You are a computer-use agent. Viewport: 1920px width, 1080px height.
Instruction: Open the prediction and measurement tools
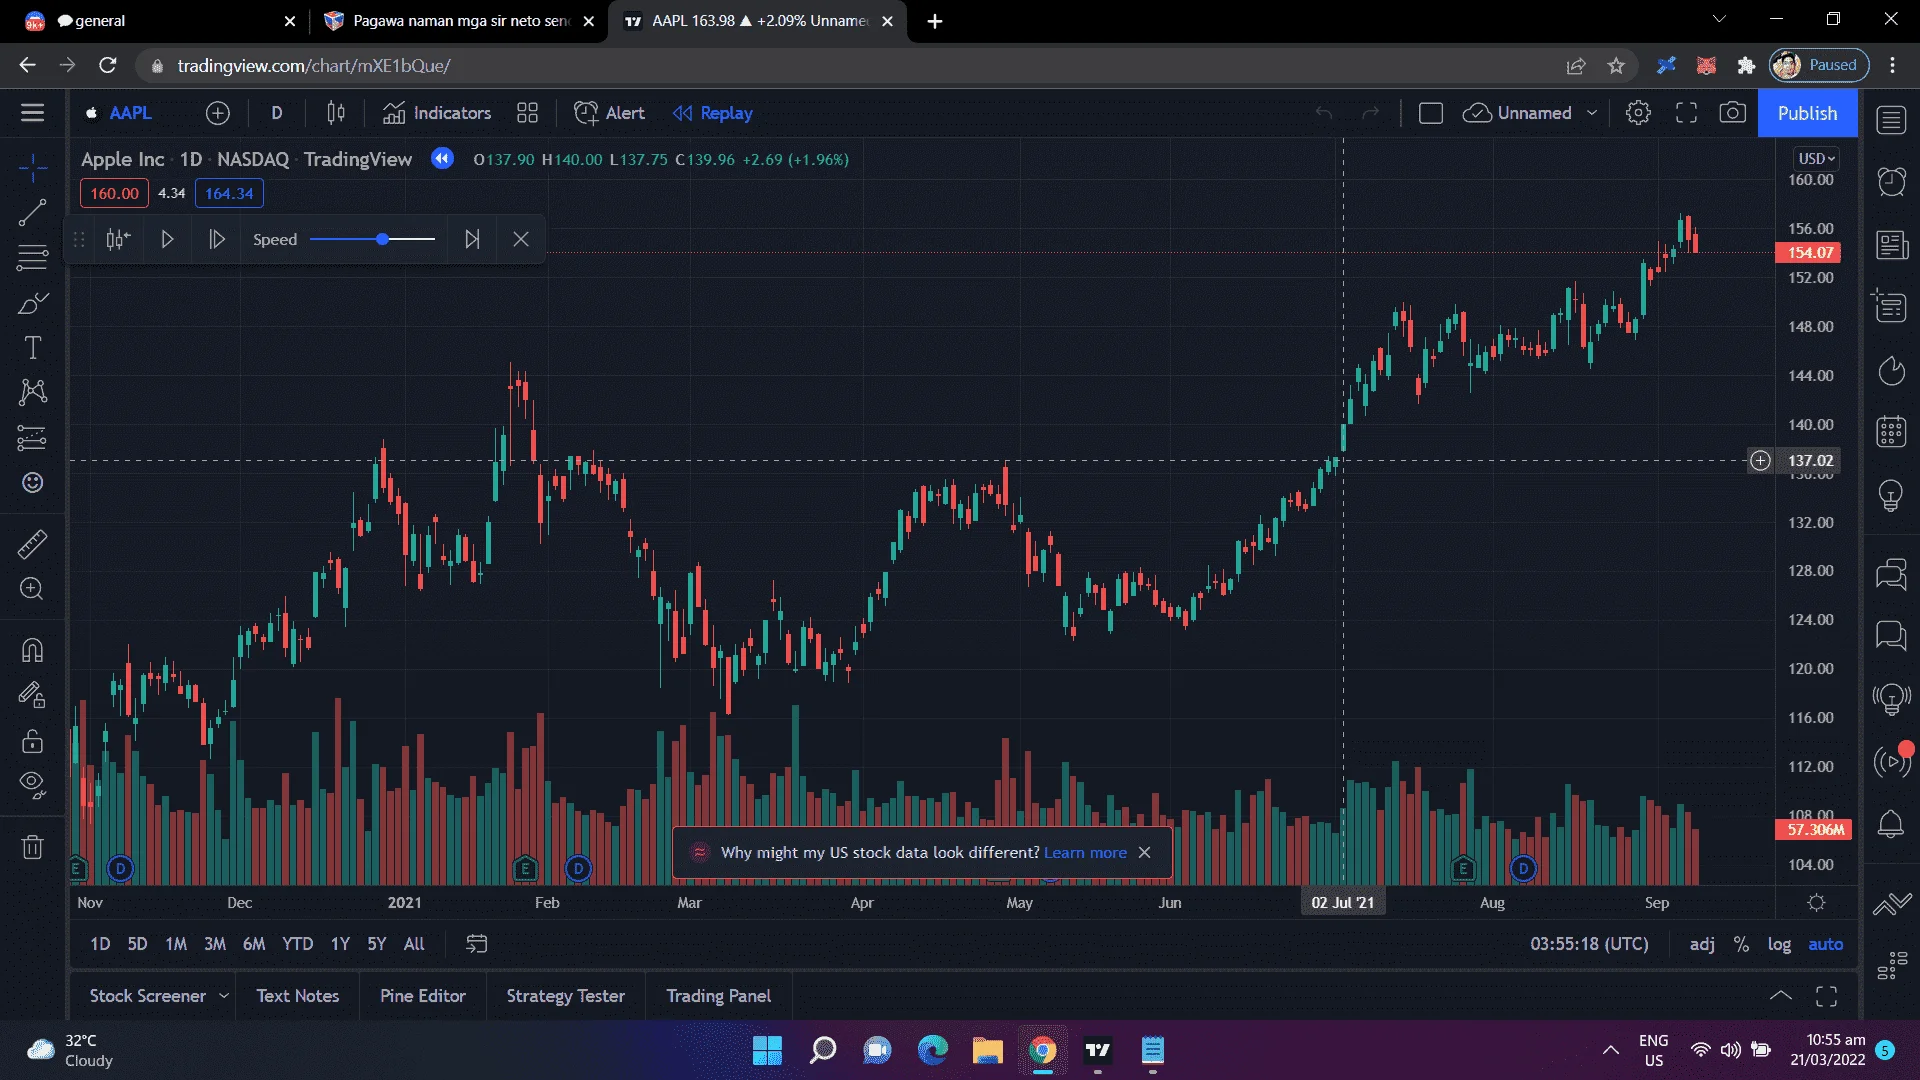(32, 437)
